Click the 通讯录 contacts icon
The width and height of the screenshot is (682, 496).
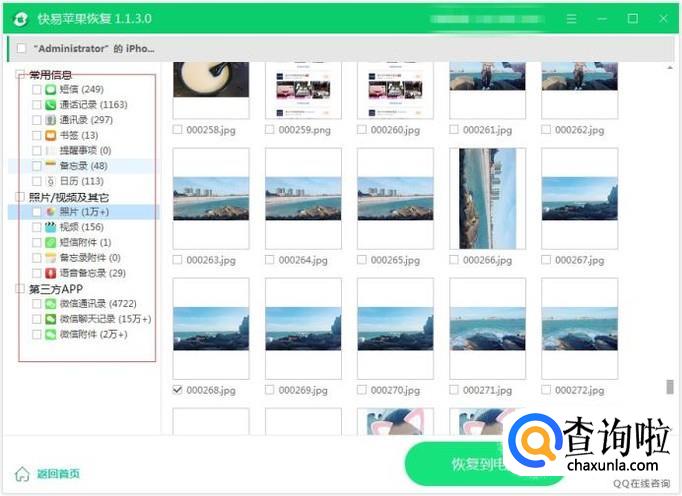pos(50,120)
